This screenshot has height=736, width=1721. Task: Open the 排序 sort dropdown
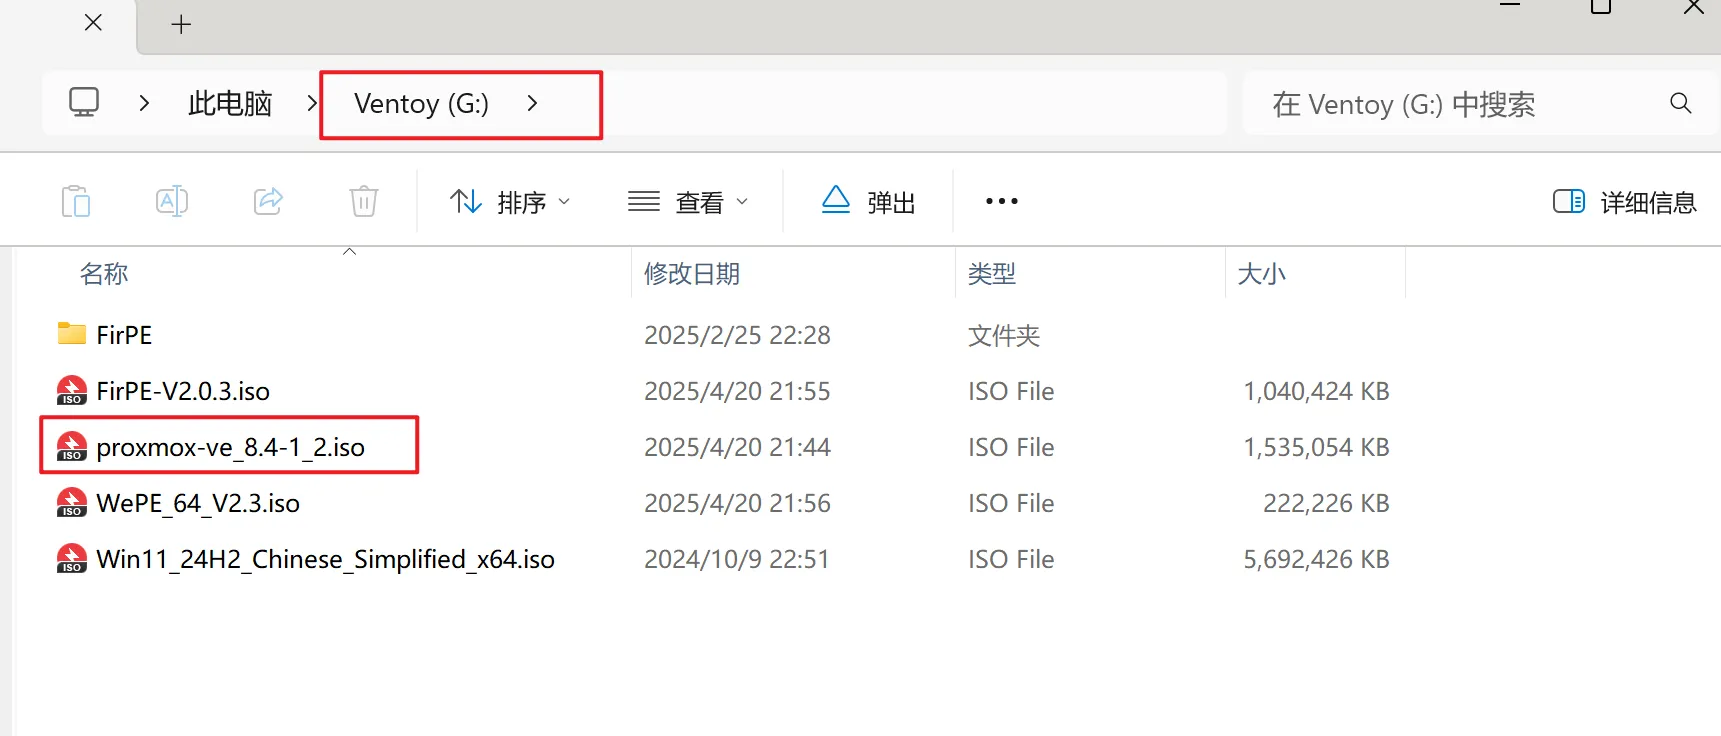[x=510, y=201]
